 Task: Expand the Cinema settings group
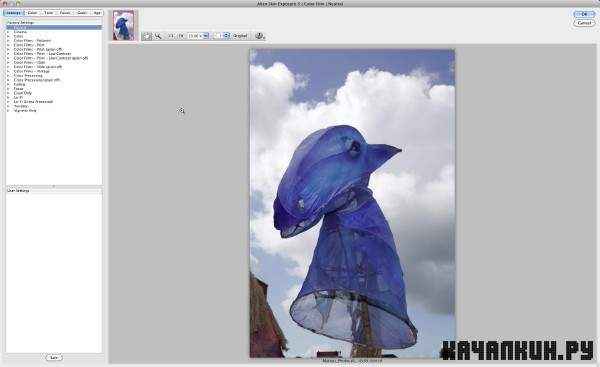tap(8, 32)
